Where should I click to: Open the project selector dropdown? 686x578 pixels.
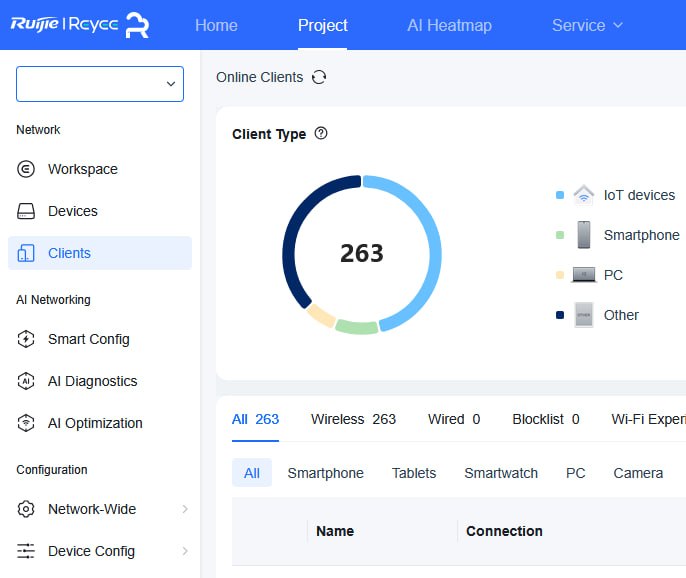point(100,84)
